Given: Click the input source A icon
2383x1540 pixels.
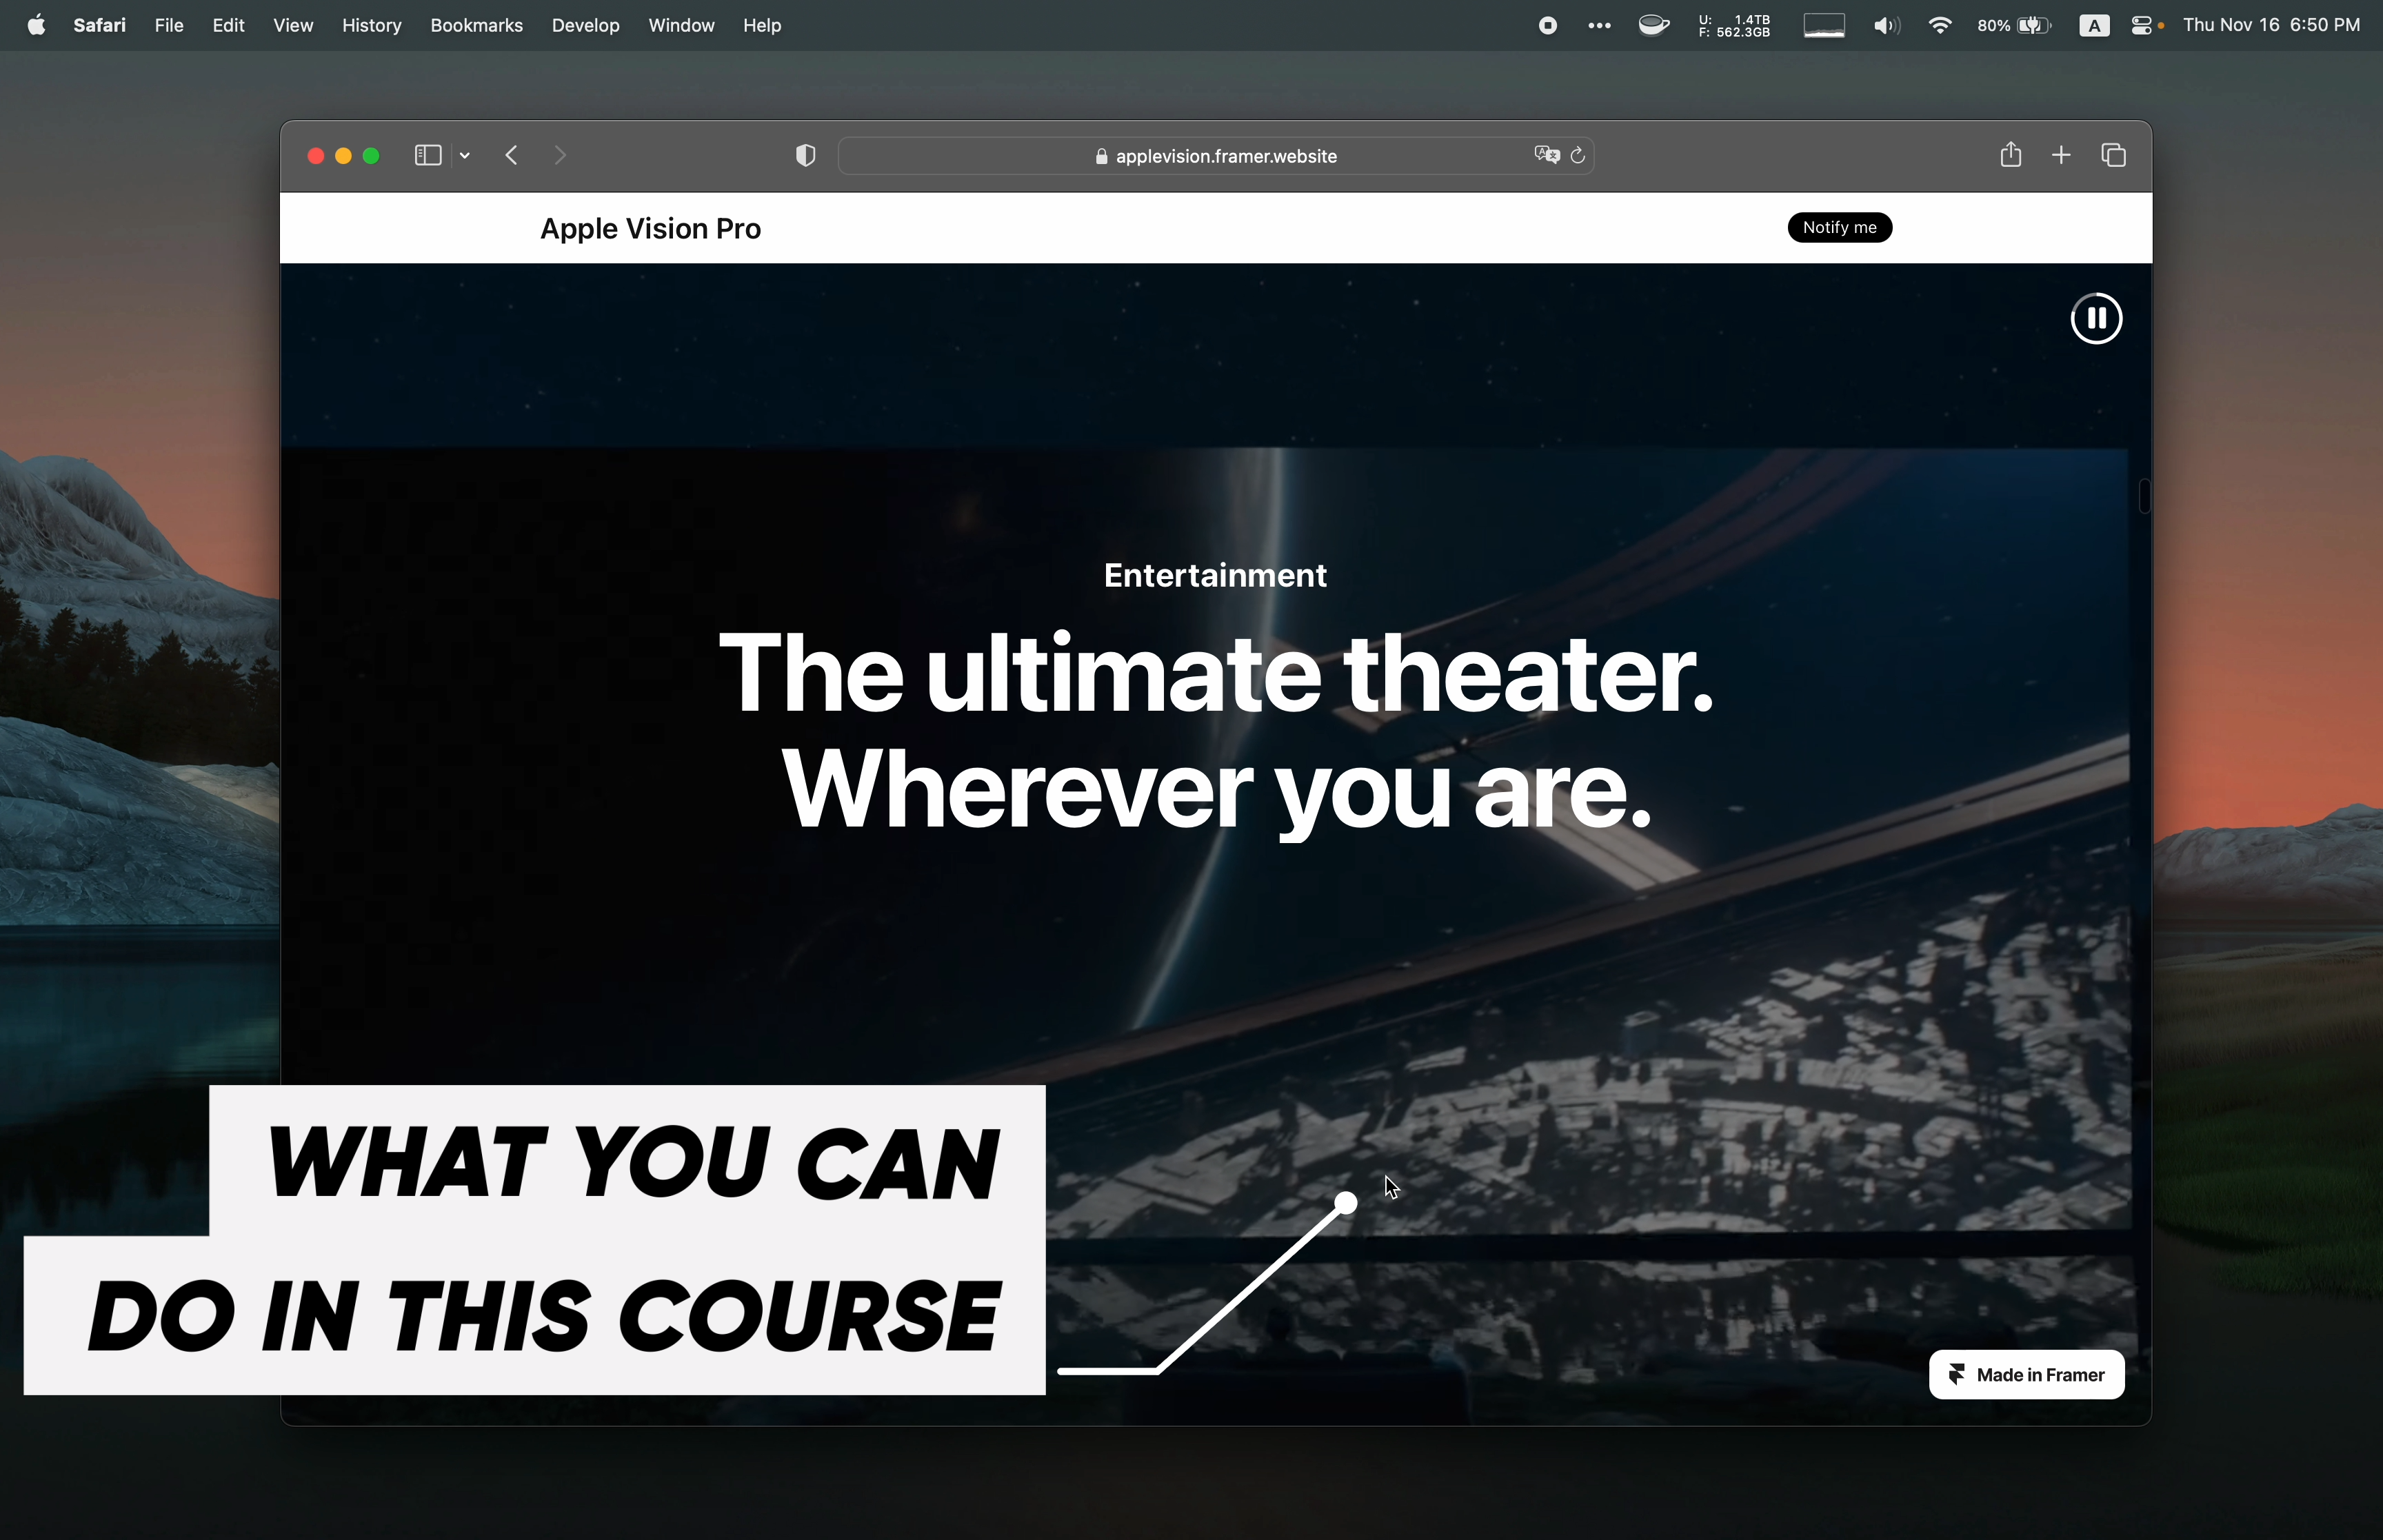Looking at the screenshot, I should 2093,26.
